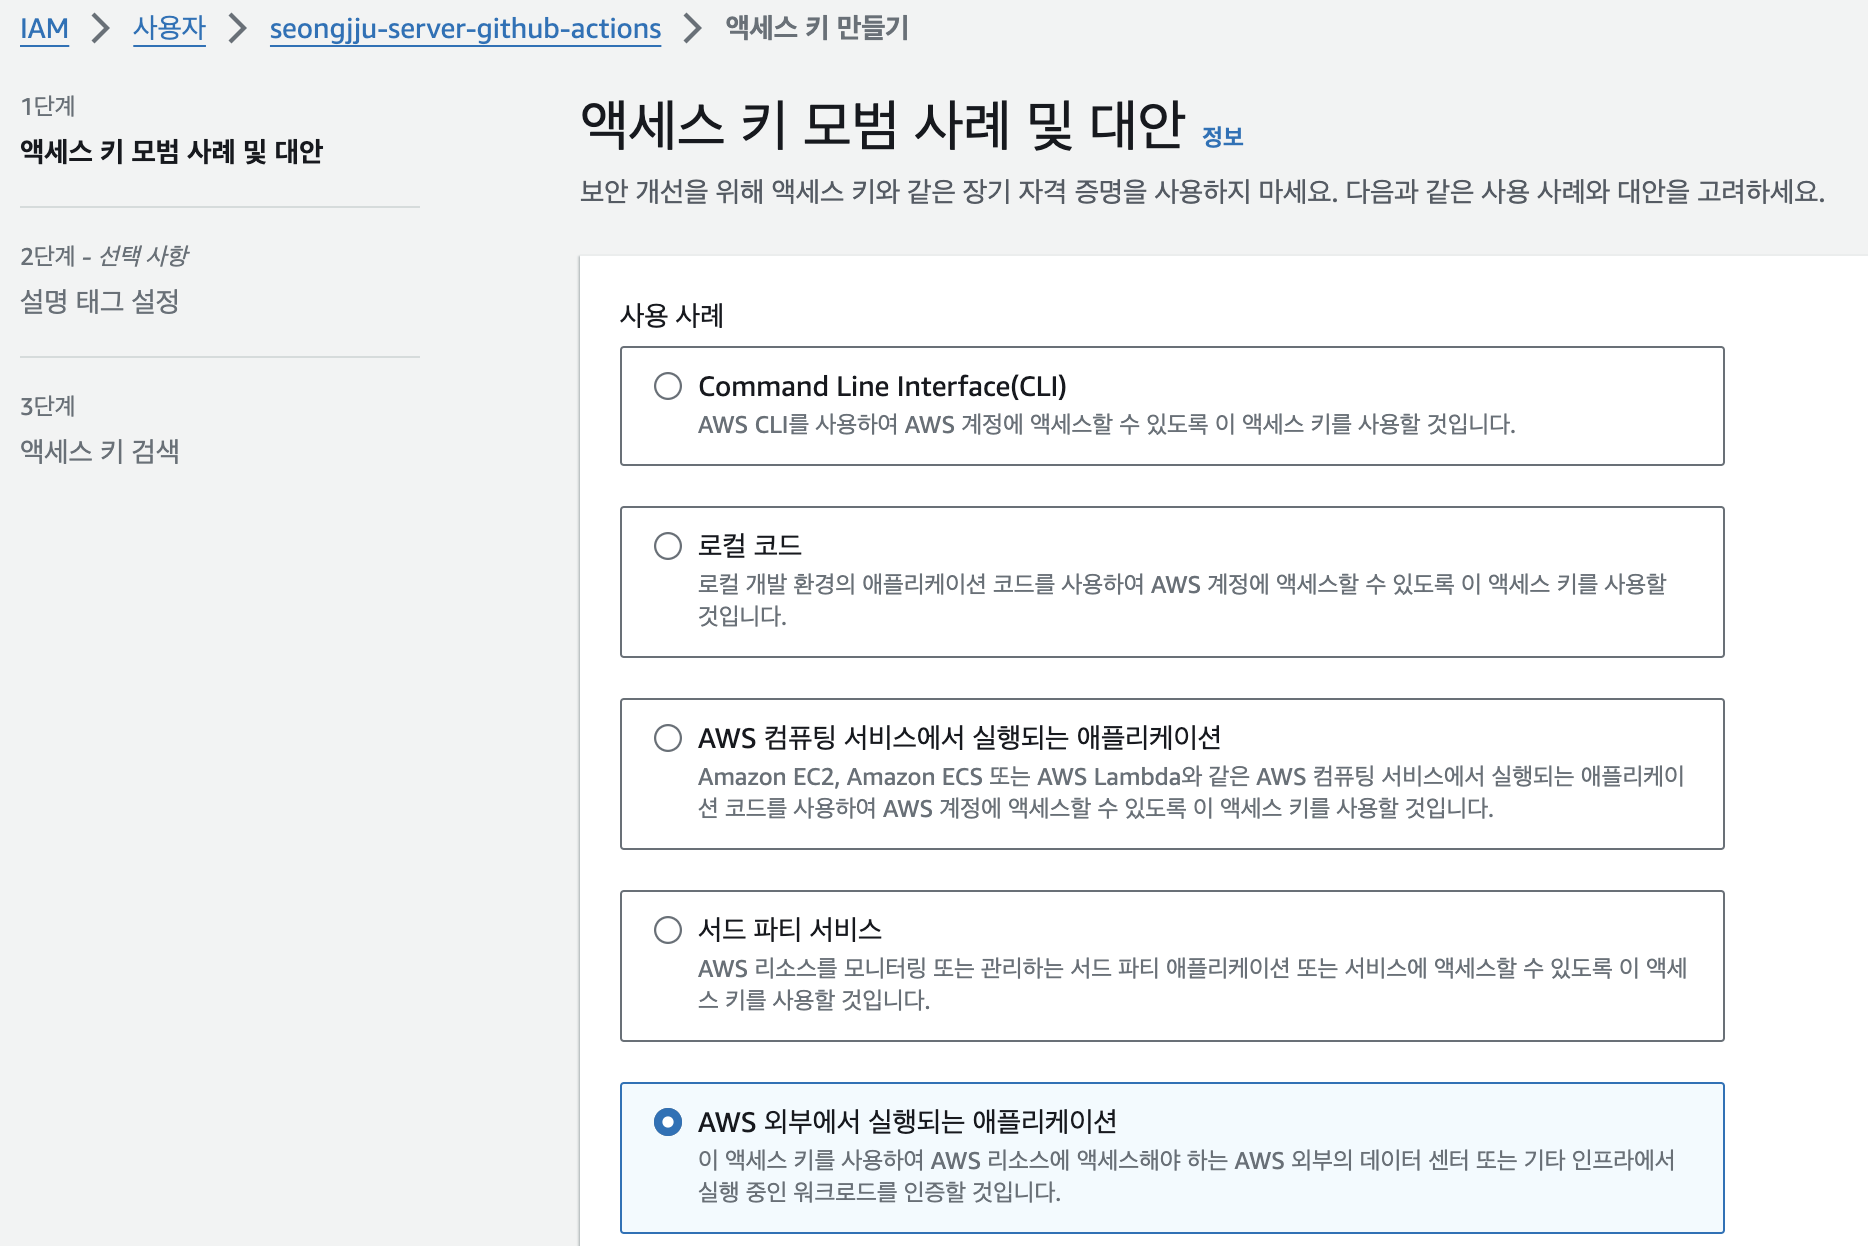Click the 보안 개선을 위해 warning paragraph
This screenshot has width=1868, height=1246.
1202,191
